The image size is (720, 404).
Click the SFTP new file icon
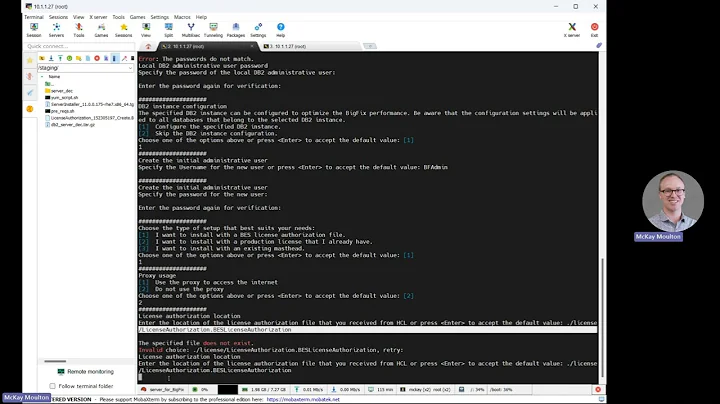[88, 58]
